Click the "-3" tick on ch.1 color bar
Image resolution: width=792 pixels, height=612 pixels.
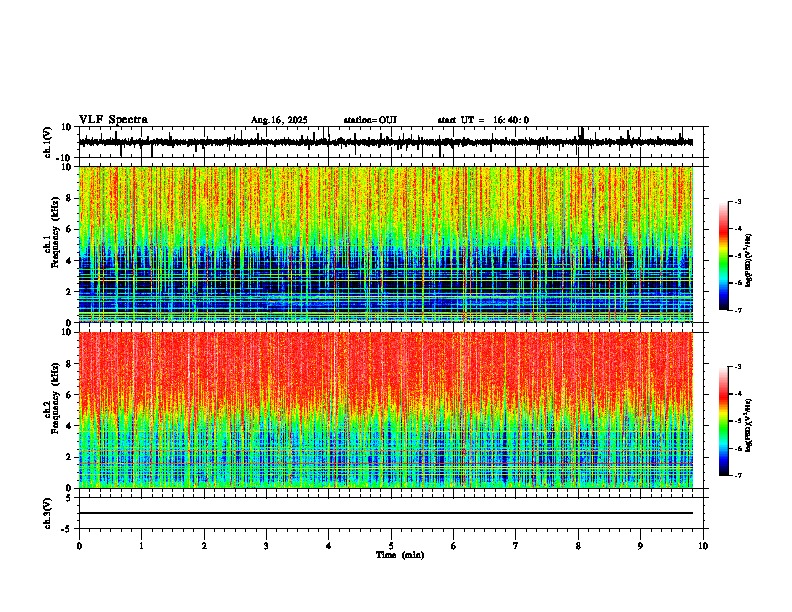(x=738, y=202)
